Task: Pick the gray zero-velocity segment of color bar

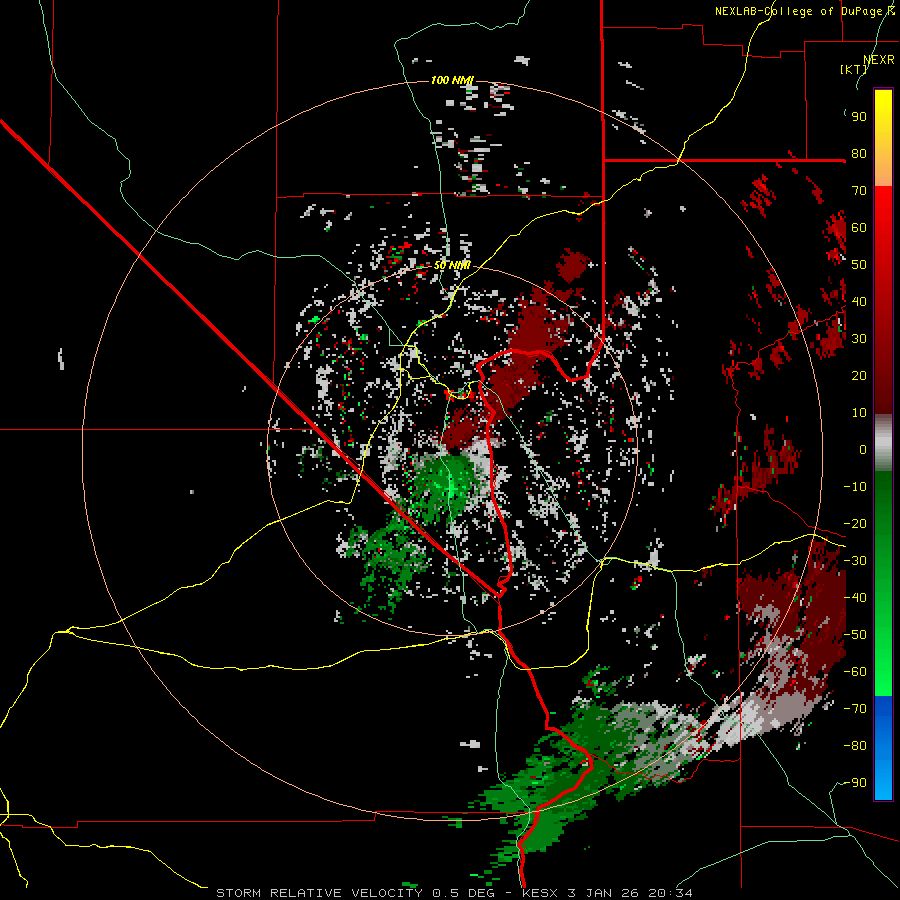Action: click(x=883, y=445)
